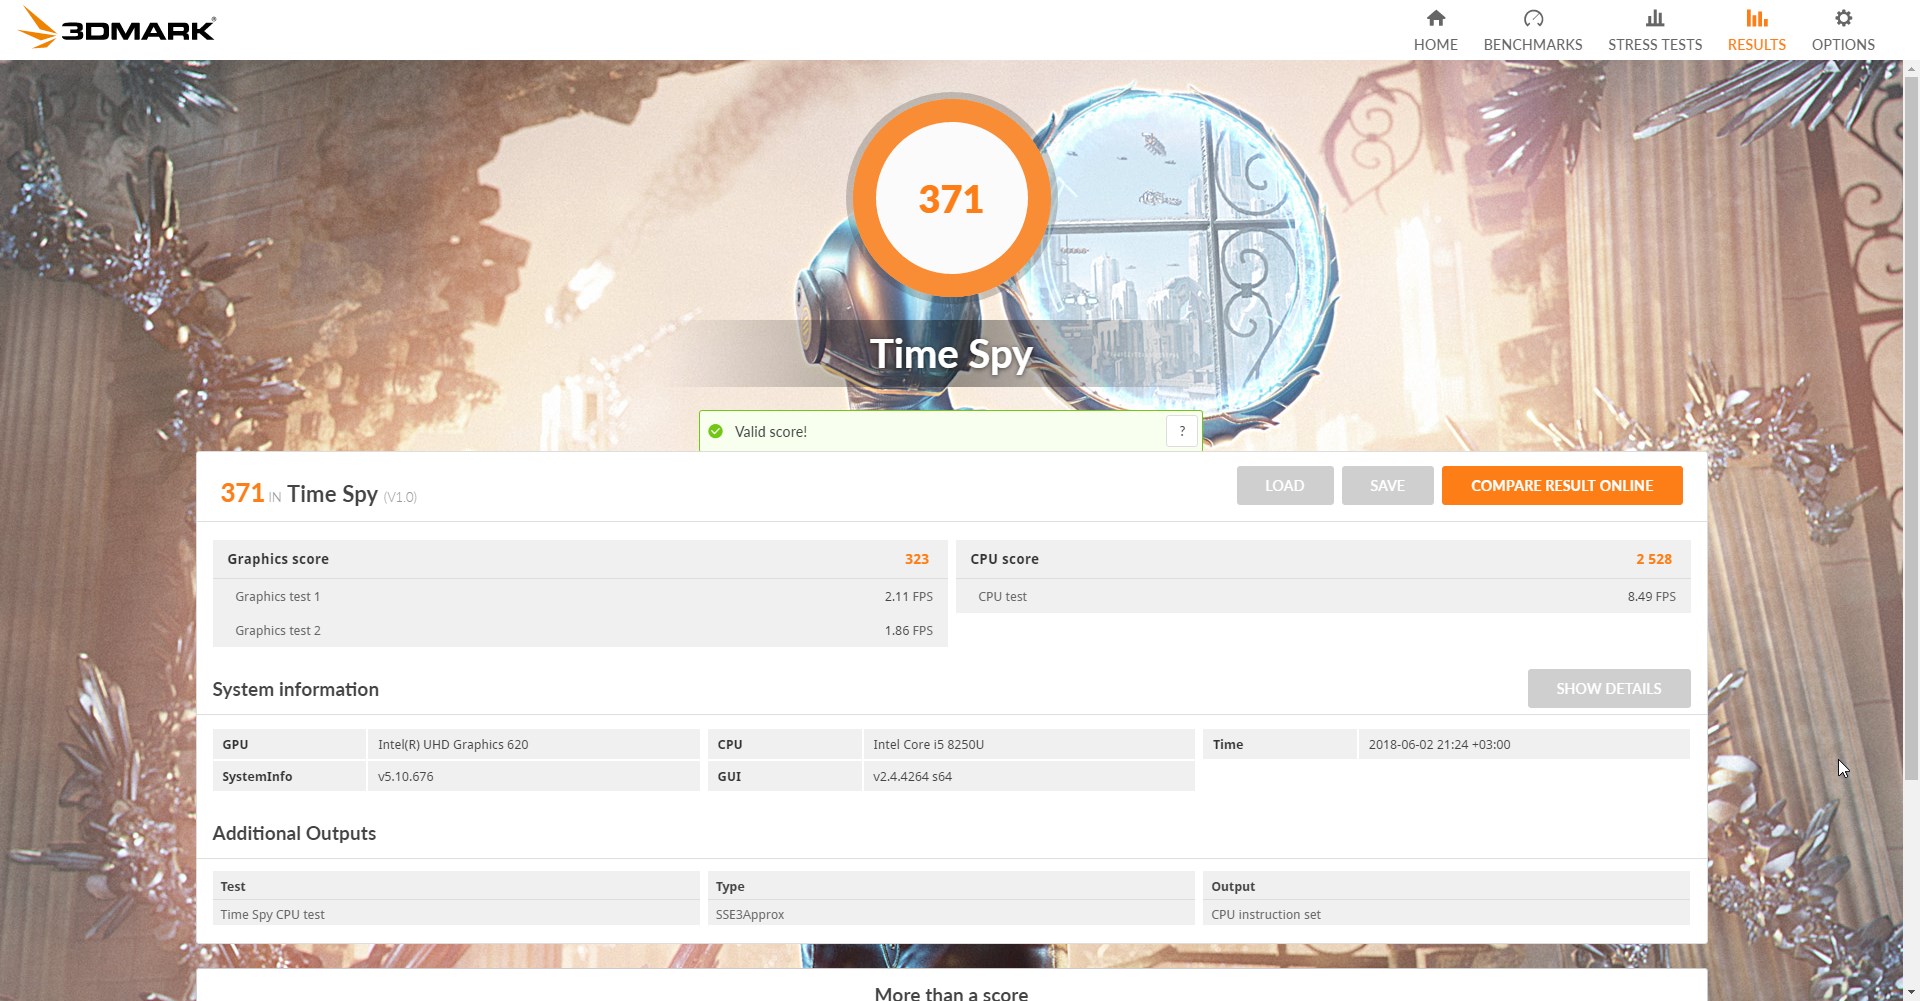Click the question mark help button

pyautogui.click(x=1182, y=431)
